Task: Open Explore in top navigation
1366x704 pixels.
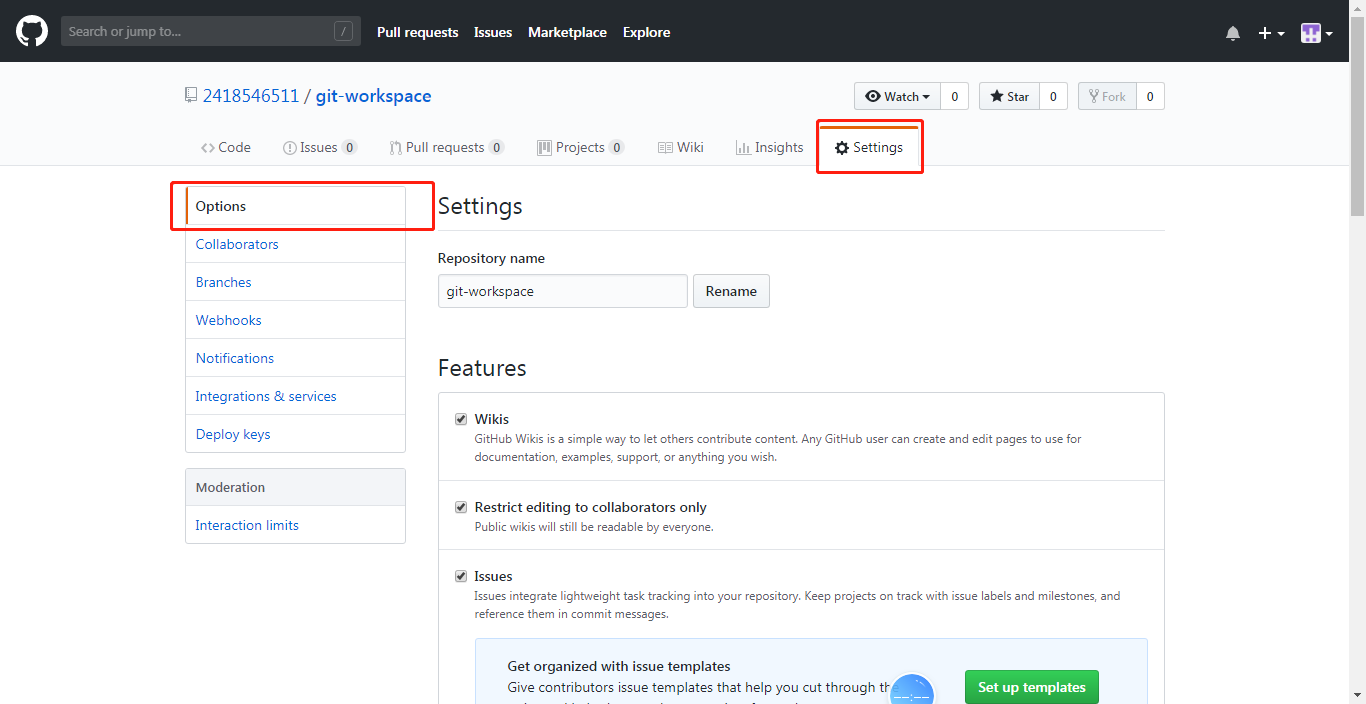Action: 646,32
